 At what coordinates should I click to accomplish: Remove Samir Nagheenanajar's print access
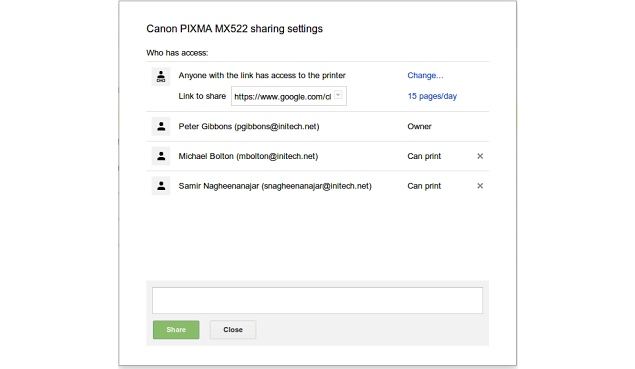[480, 186]
